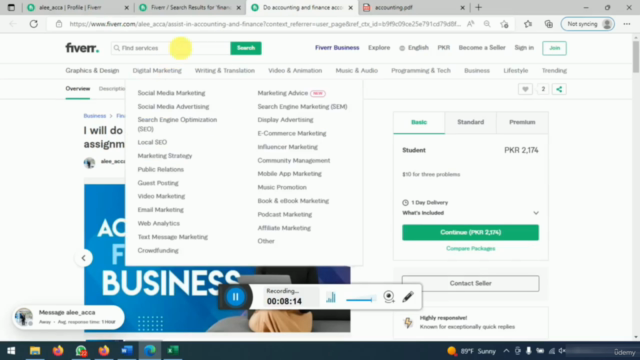Expand What's Included chevron

(x=536, y=213)
